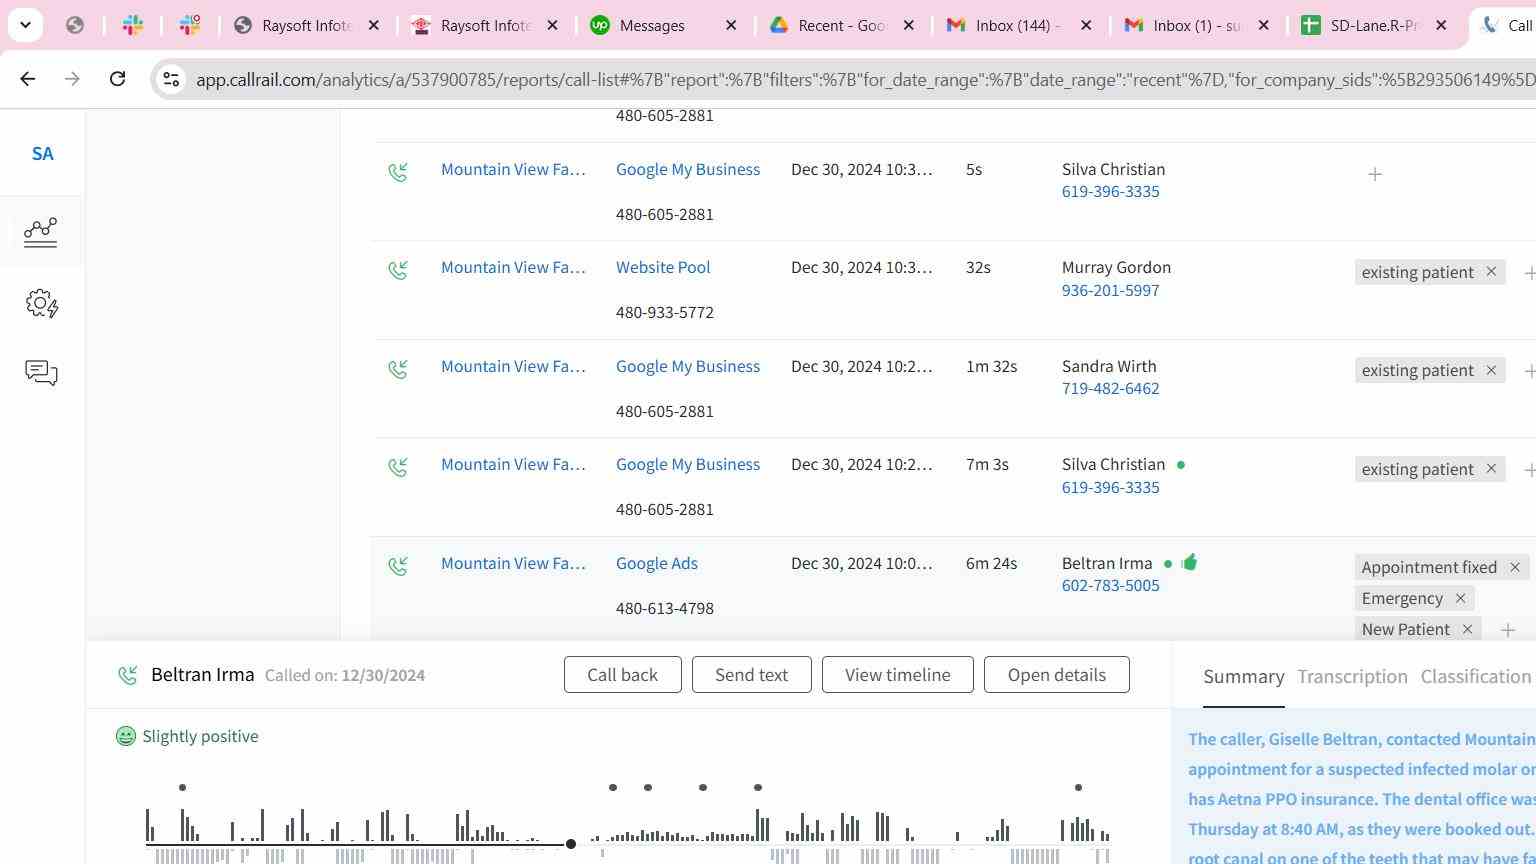Screen dimensions: 1536x864
Task: Open the analytics reports sidebar icon
Action: point(41,232)
